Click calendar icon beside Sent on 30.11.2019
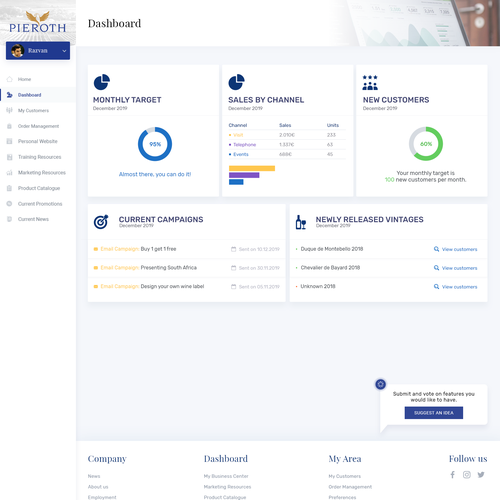Image resolution: width=500 pixels, height=500 pixels. (x=234, y=268)
